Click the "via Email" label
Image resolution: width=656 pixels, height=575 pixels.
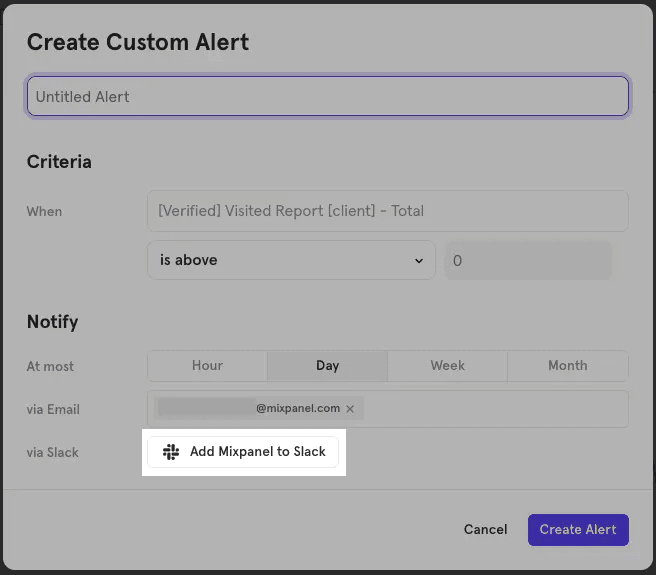click(x=53, y=409)
